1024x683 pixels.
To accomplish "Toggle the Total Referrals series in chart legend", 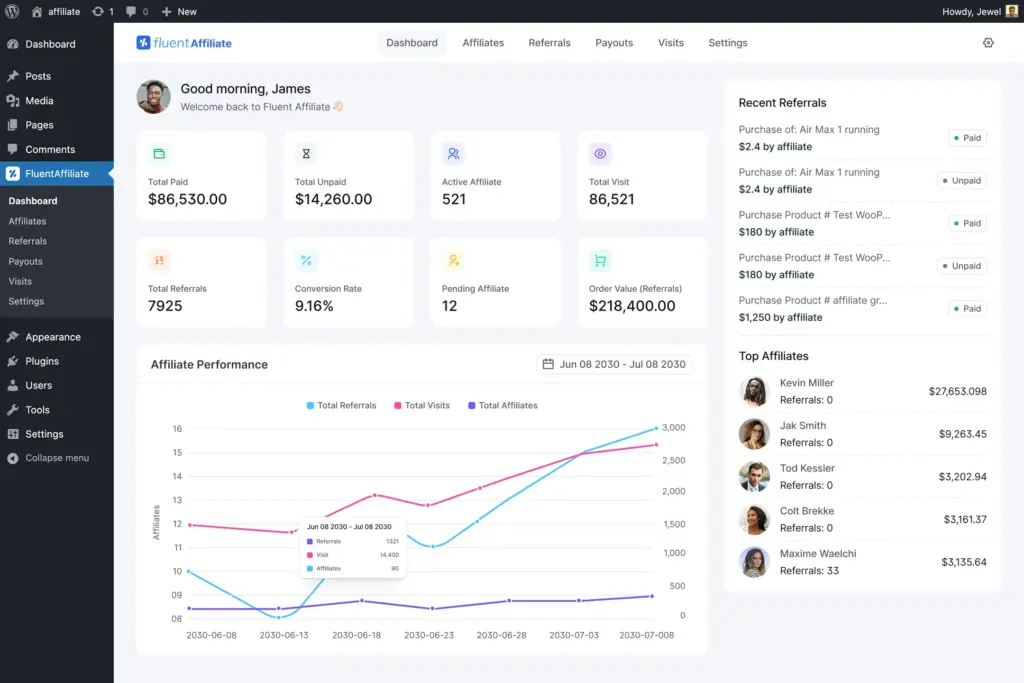I will tap(343, 405).
